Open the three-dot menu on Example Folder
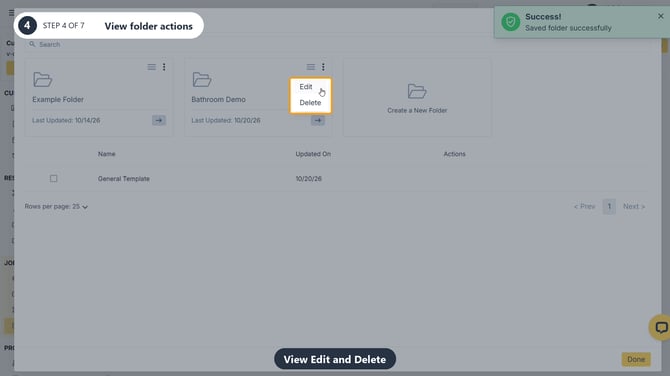Image resolution: width=670 pixels, height=376 pixels. point(164,67)
